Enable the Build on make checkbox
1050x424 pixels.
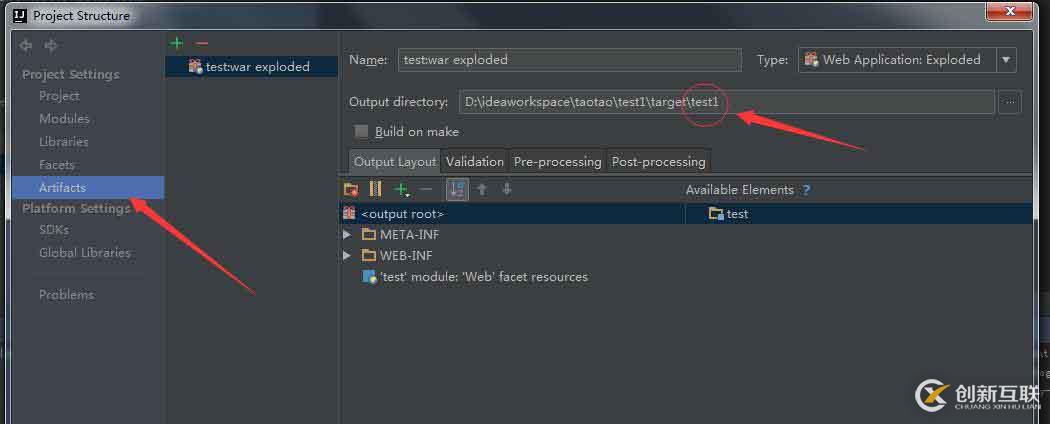point(361,132)
